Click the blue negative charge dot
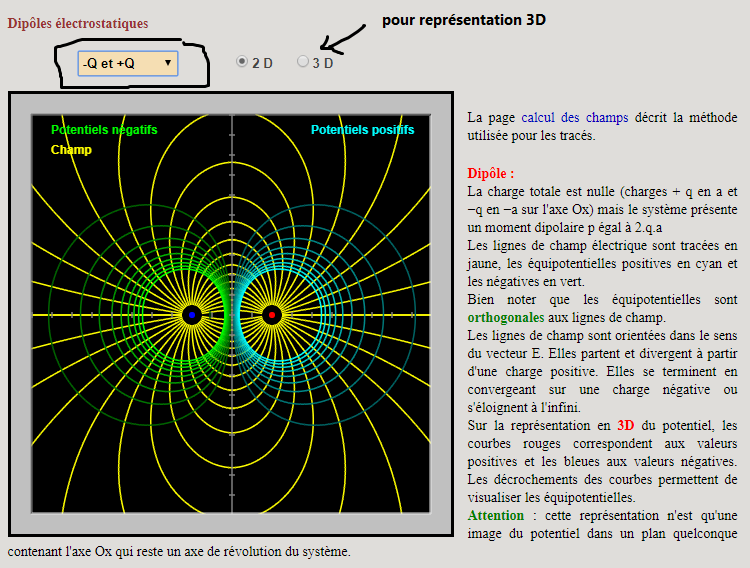750x568 pixels. click(192, 315)
